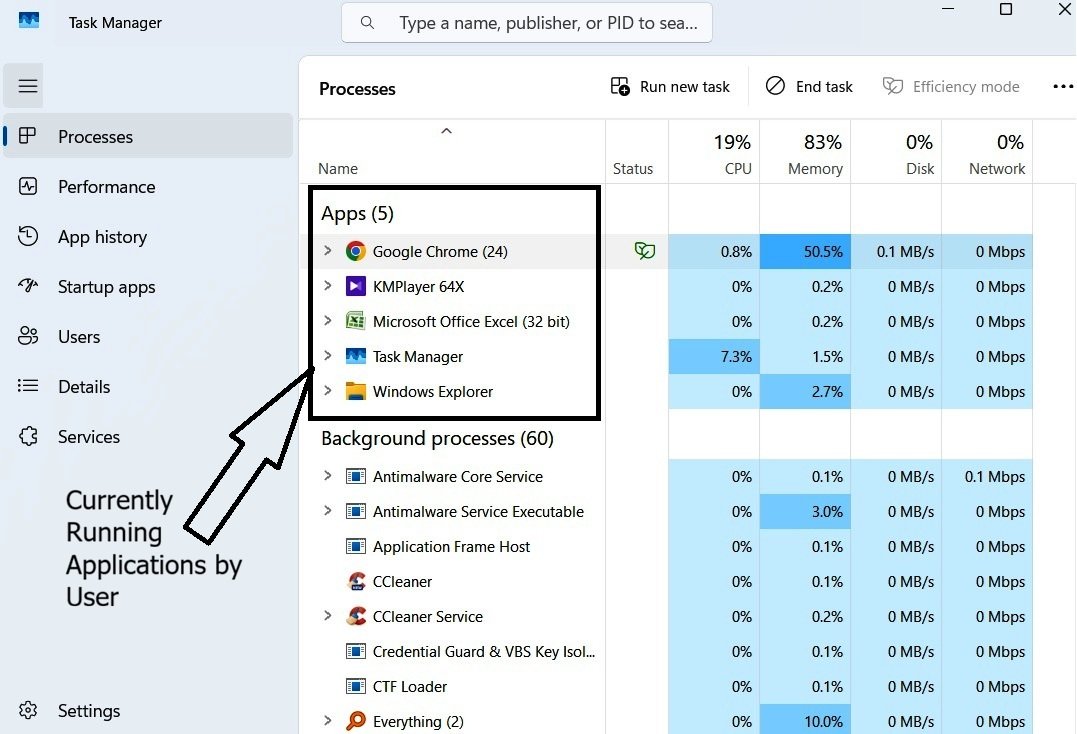Click the End task button
Viewport: 1077px width, 734px height.
pos(809,87)
